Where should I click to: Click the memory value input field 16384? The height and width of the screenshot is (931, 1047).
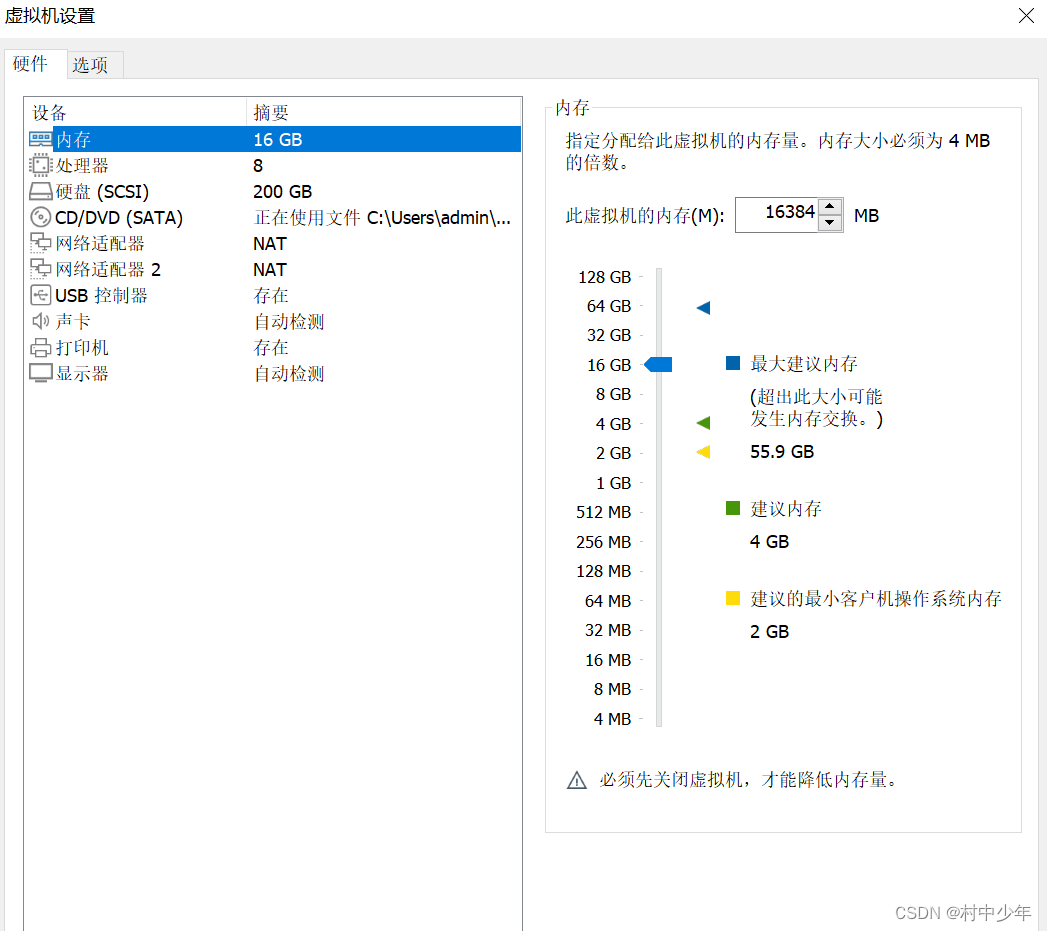tap(777, 215)
